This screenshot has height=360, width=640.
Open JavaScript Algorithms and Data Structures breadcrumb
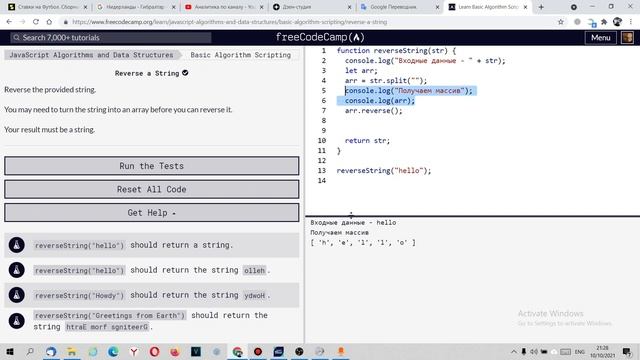click(91, 55)
